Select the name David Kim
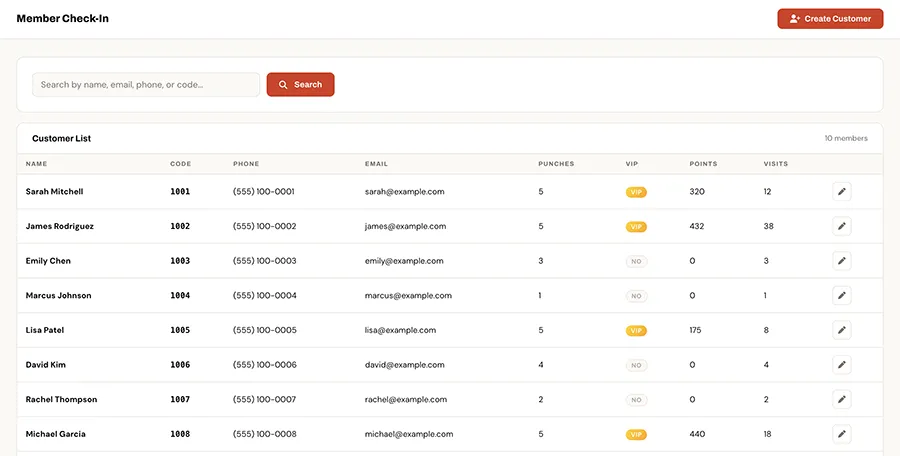 coord(46,365)
